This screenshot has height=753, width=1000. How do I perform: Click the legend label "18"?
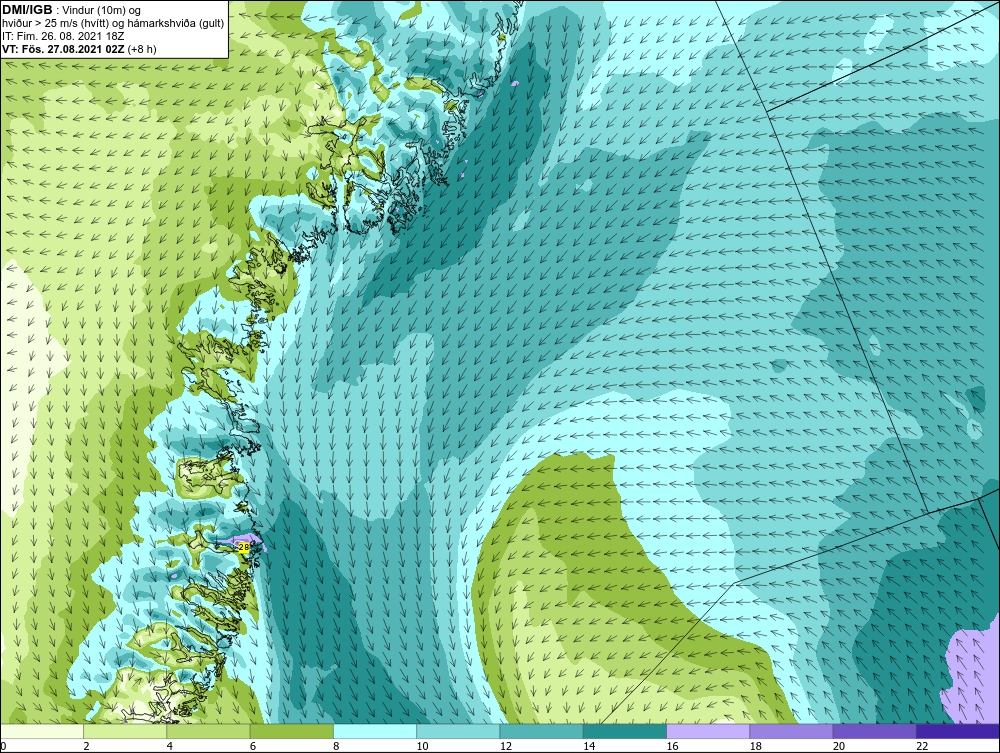pos(755,747)
